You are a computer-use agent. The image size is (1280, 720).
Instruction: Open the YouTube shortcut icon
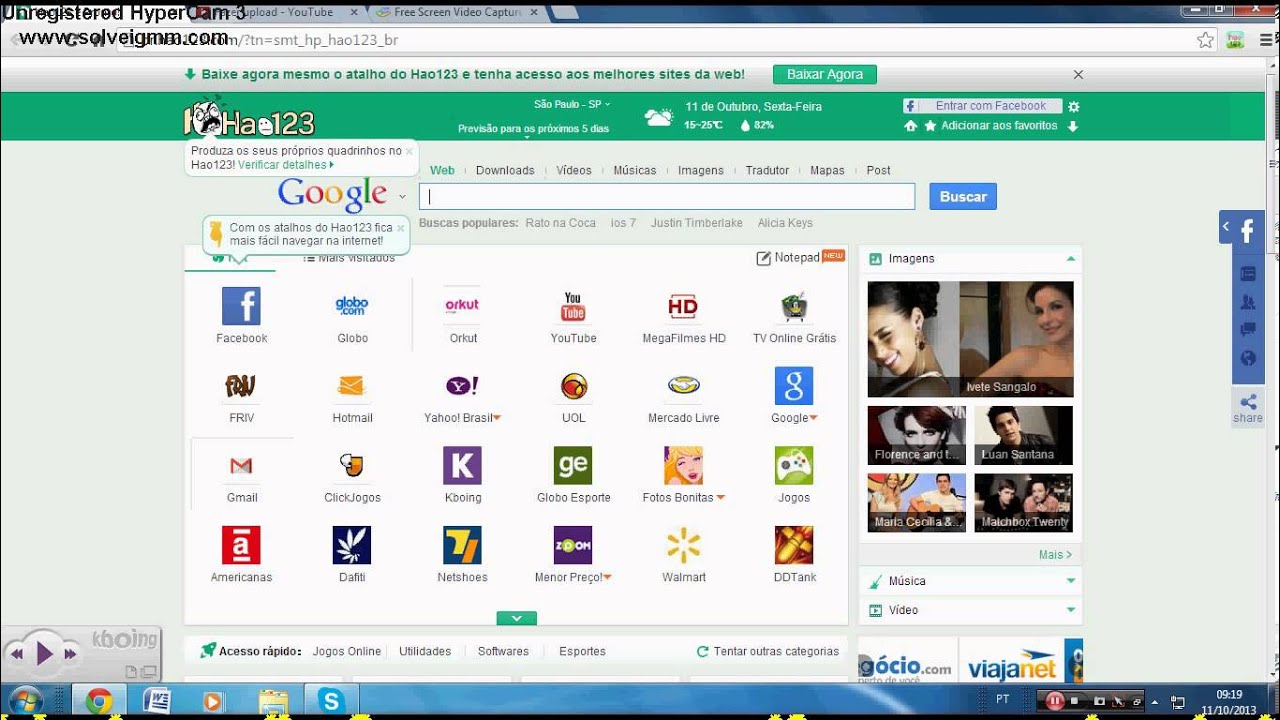[573, 306]
